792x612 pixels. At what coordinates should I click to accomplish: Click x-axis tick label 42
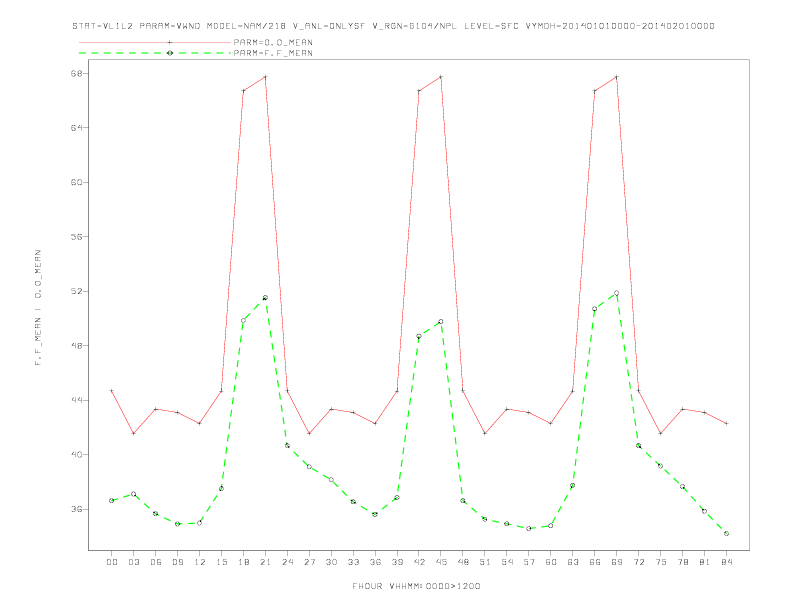click(419, 562)
